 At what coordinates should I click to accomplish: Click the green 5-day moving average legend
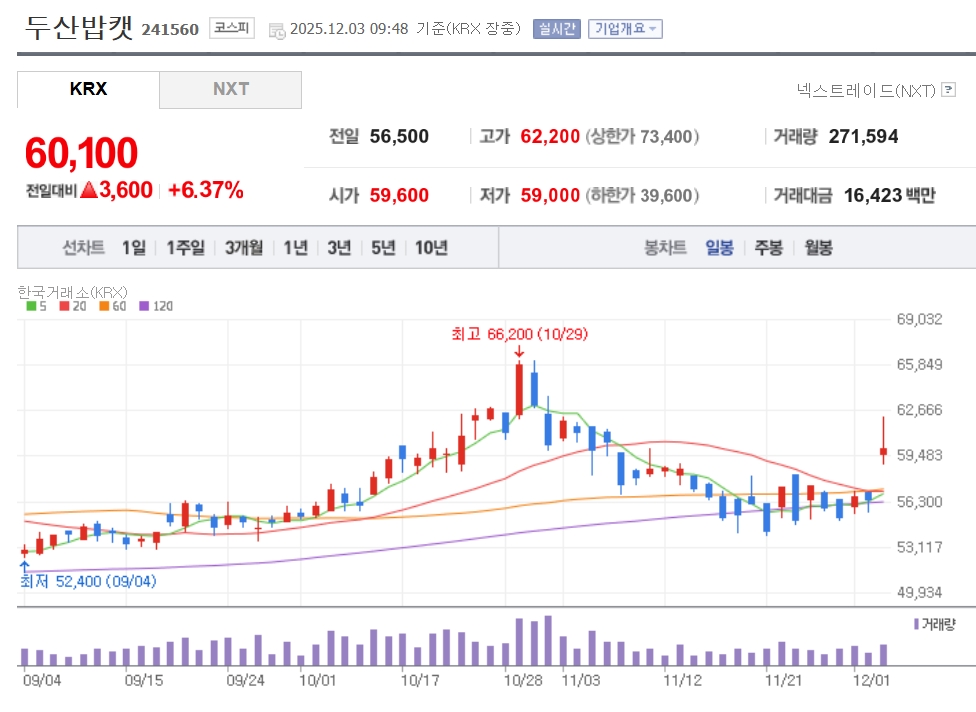(x=36, y=306)
